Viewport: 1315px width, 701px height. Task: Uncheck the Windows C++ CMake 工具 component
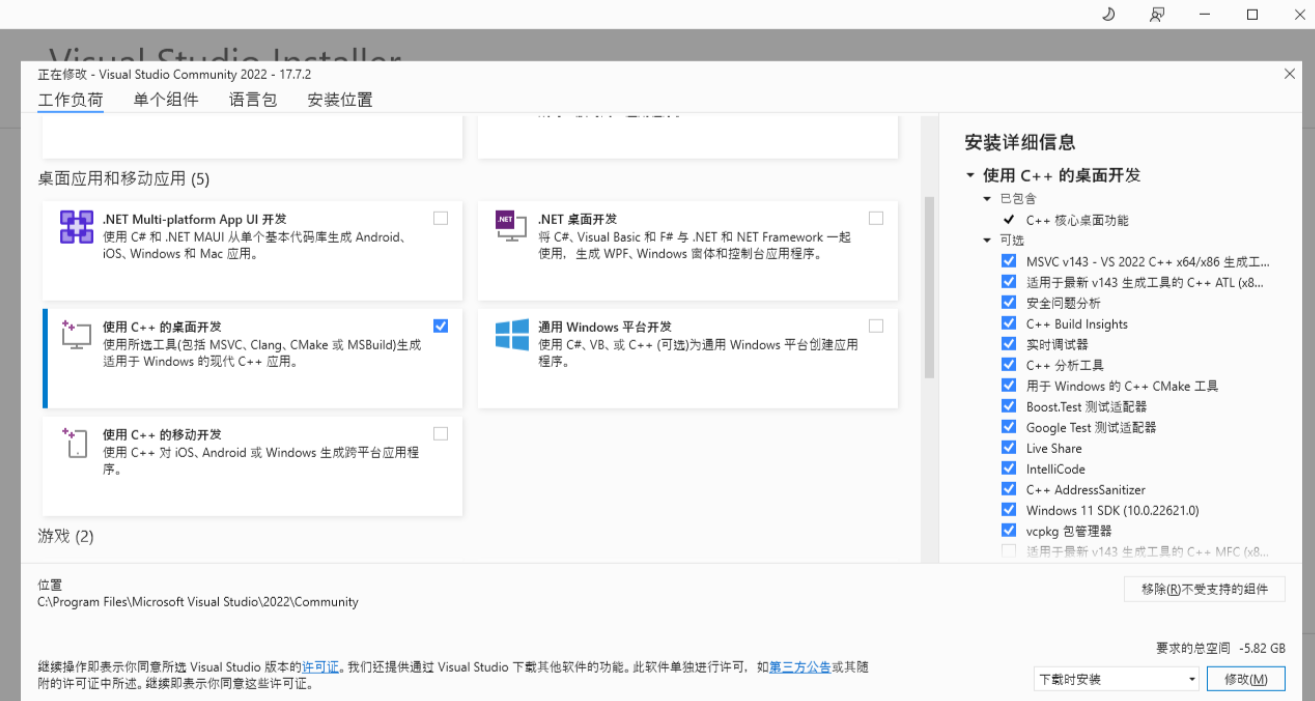tap(1008, 385)
